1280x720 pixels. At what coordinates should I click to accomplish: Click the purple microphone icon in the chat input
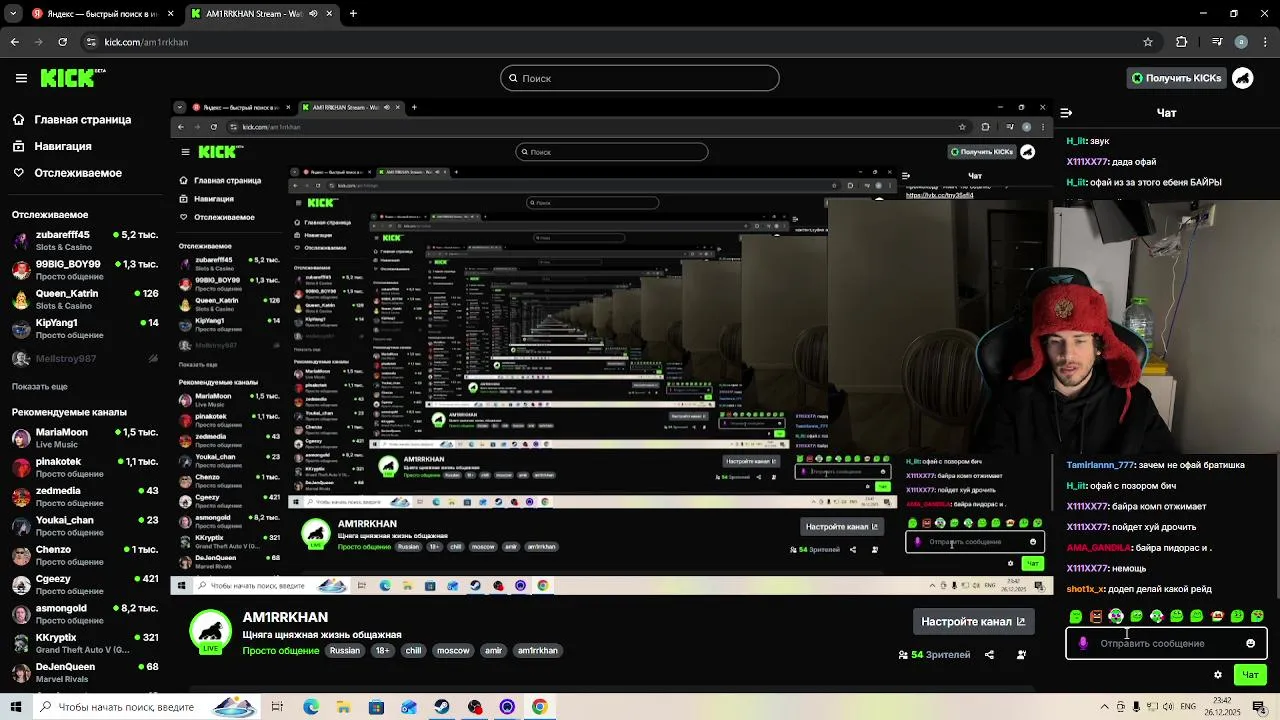coord(1083,643)
